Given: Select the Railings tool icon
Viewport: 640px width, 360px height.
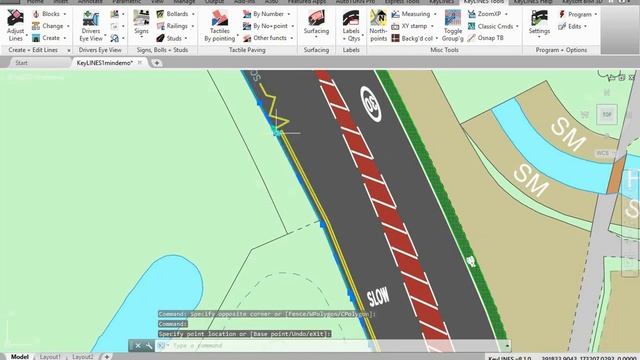Looking at the screenshot, I should 160,26.
